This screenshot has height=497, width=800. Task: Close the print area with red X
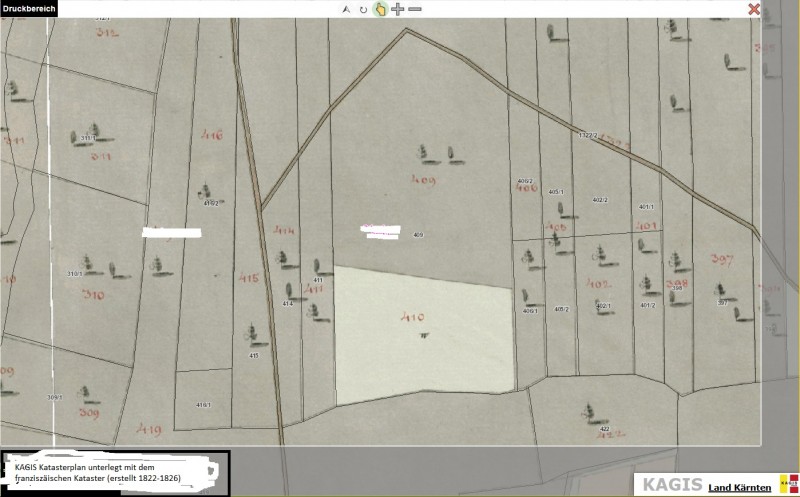pos(754,9)
